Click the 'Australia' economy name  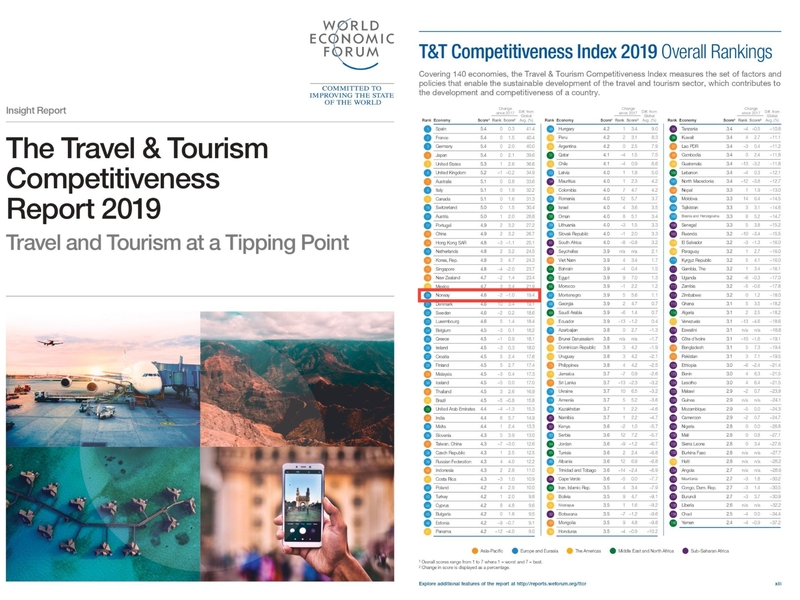(443, 181)
